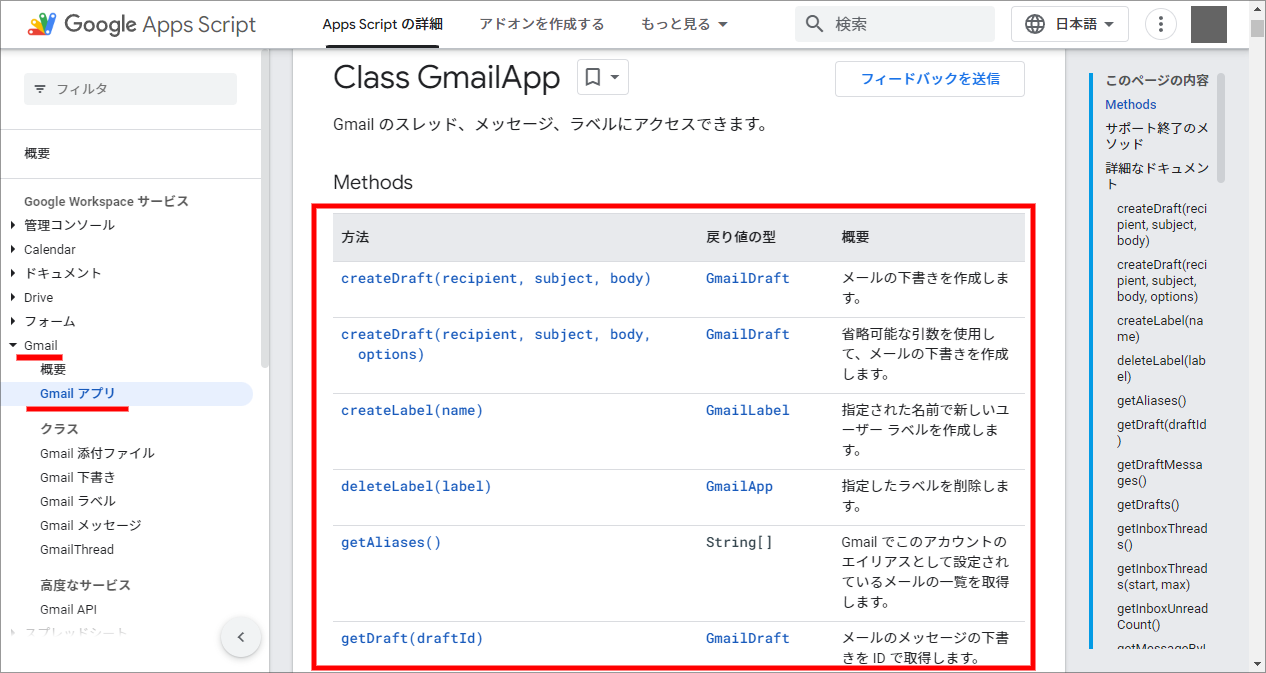Open Gmail 添付ファイル class page
The height and width of the screenshot is (673, 1266).
click(x=97, y=453)
